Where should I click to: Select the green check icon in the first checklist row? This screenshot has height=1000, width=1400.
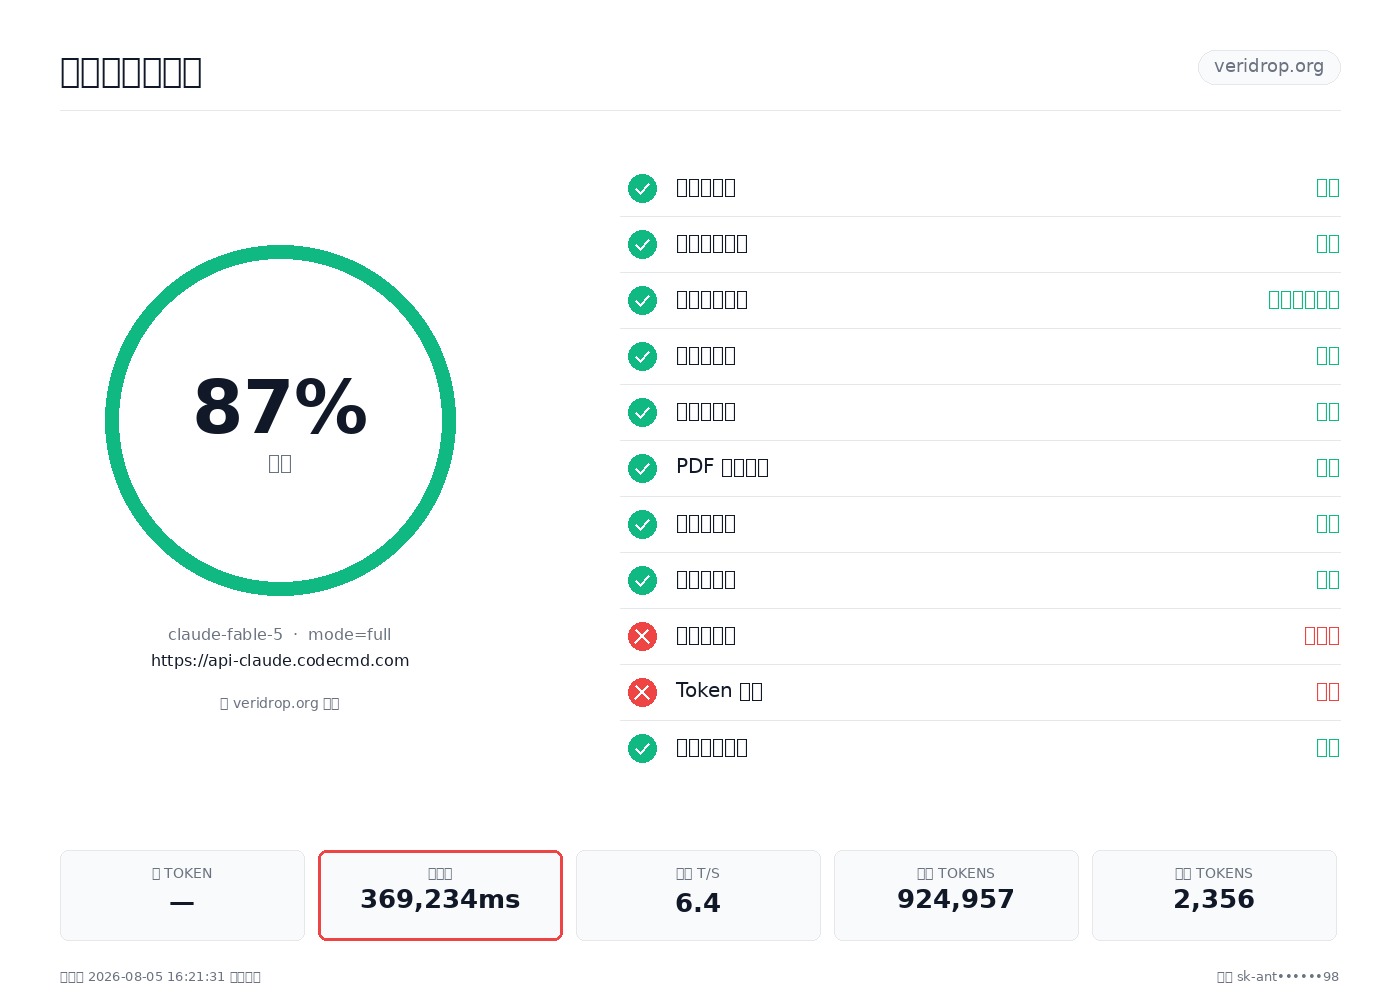tap(642, 188)
